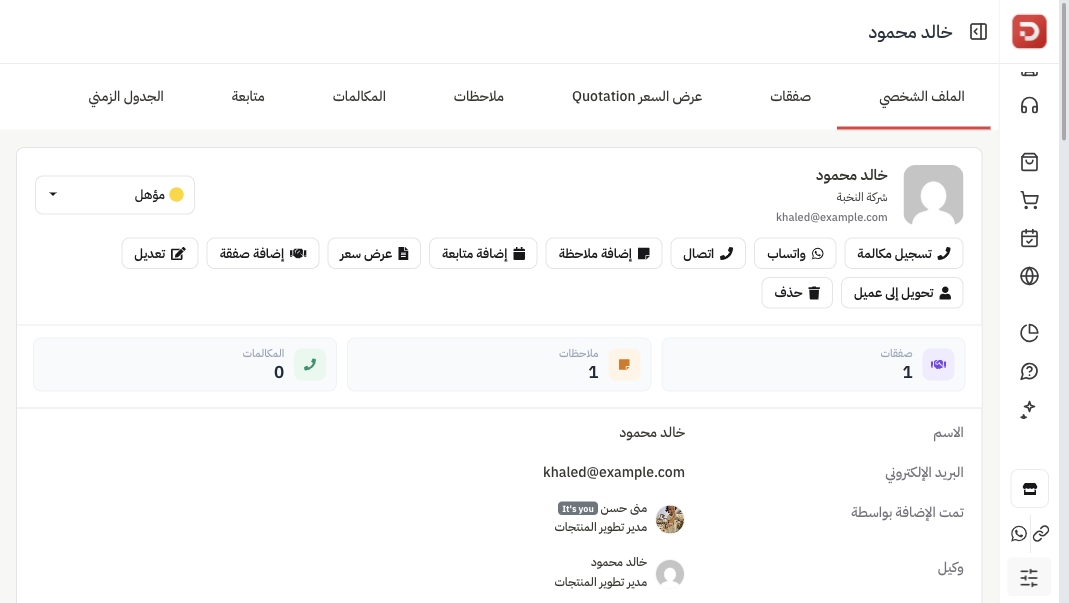Click the حذف delete button
This screenshot has height=603, width=1069.
click(x=797, y=293)
